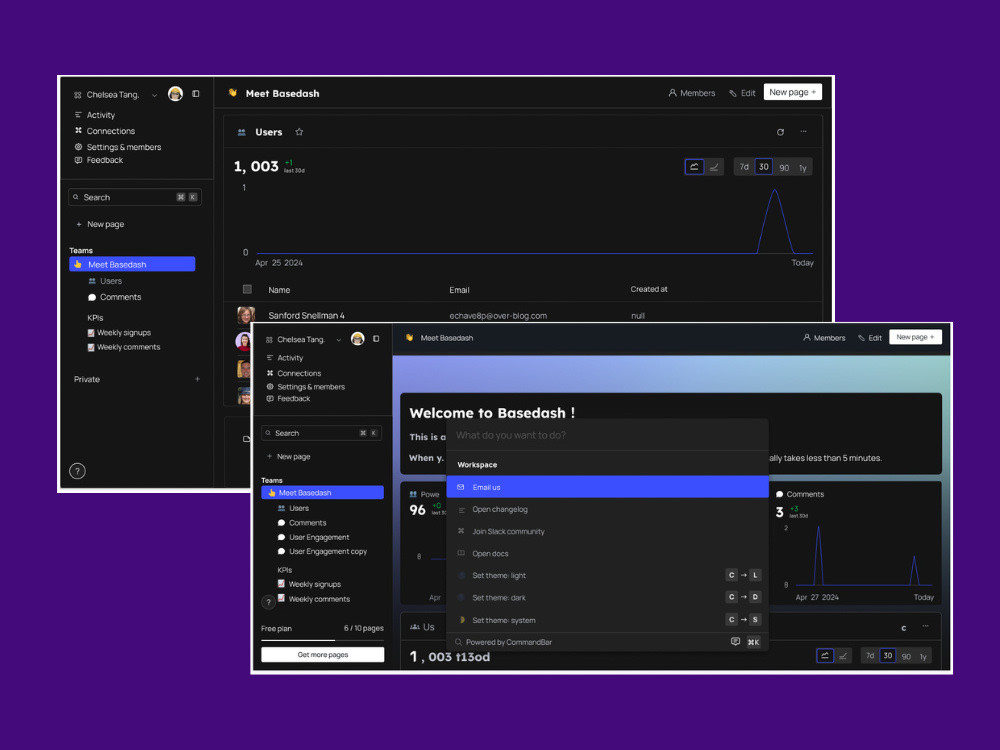1000x750 pixels.
Task: Open the Users view more options ellipsis
Action: 804,131
